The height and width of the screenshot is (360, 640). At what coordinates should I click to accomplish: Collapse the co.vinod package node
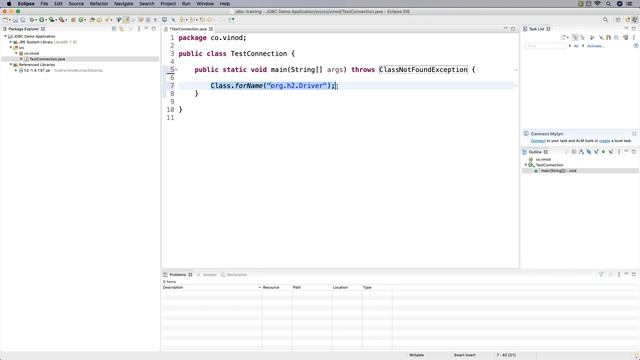(16, 53)
